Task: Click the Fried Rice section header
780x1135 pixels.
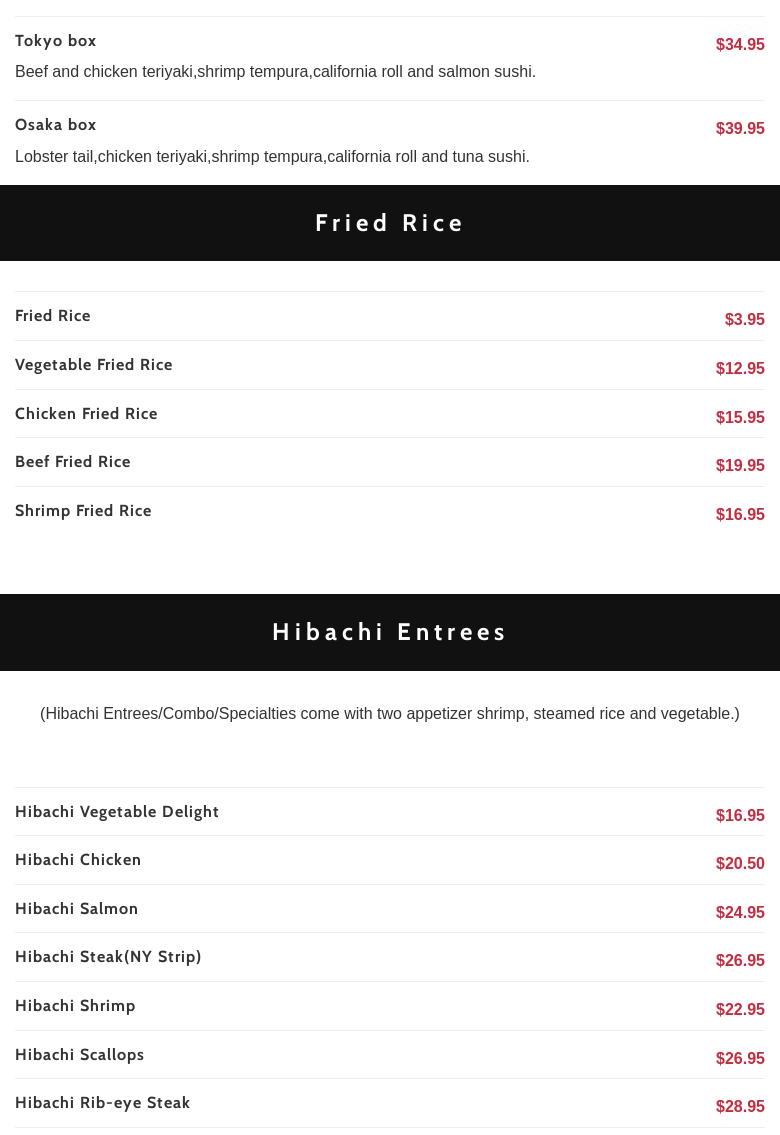Action: (390, 223)
